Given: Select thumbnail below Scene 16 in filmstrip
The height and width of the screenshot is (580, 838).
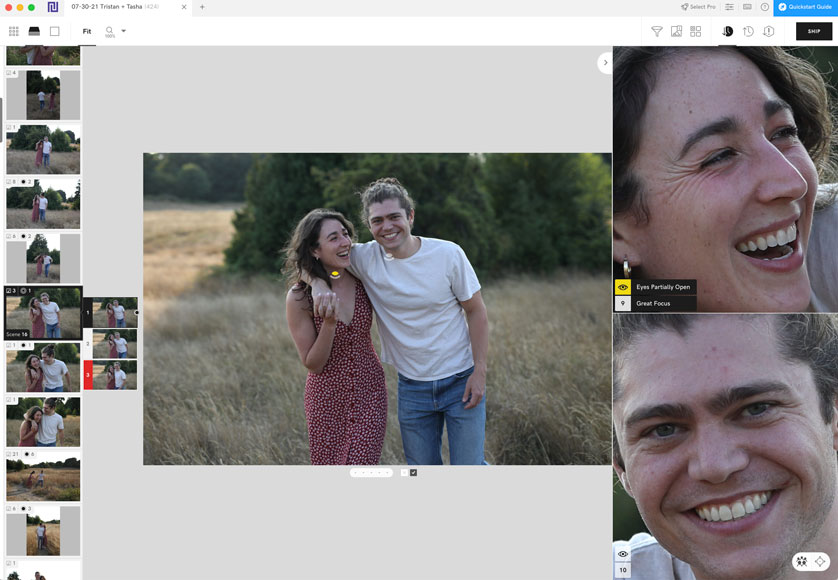Looking at the screenshot, I should click(x=43, y=367).
